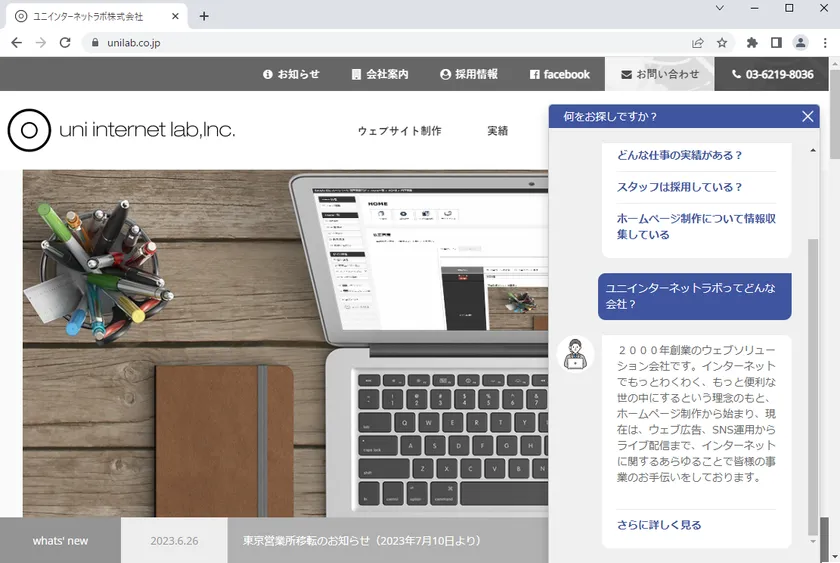Open the お知らせ menu item

[291, 74]
